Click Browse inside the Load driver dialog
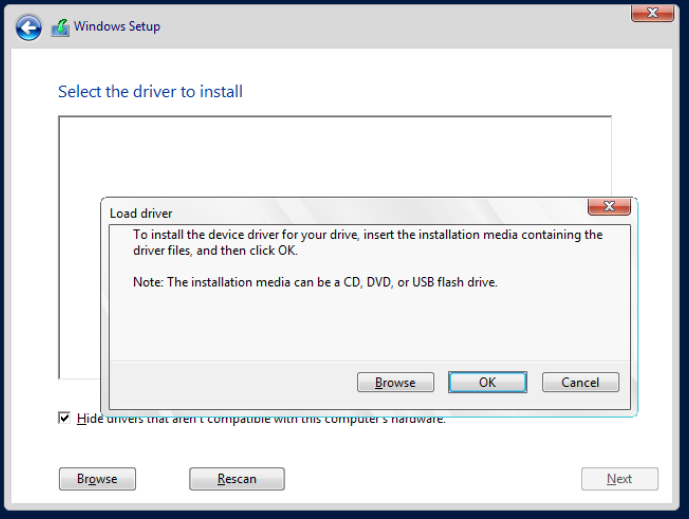The width and height of the screenshot is (689, 519). (x=395, y=382)
